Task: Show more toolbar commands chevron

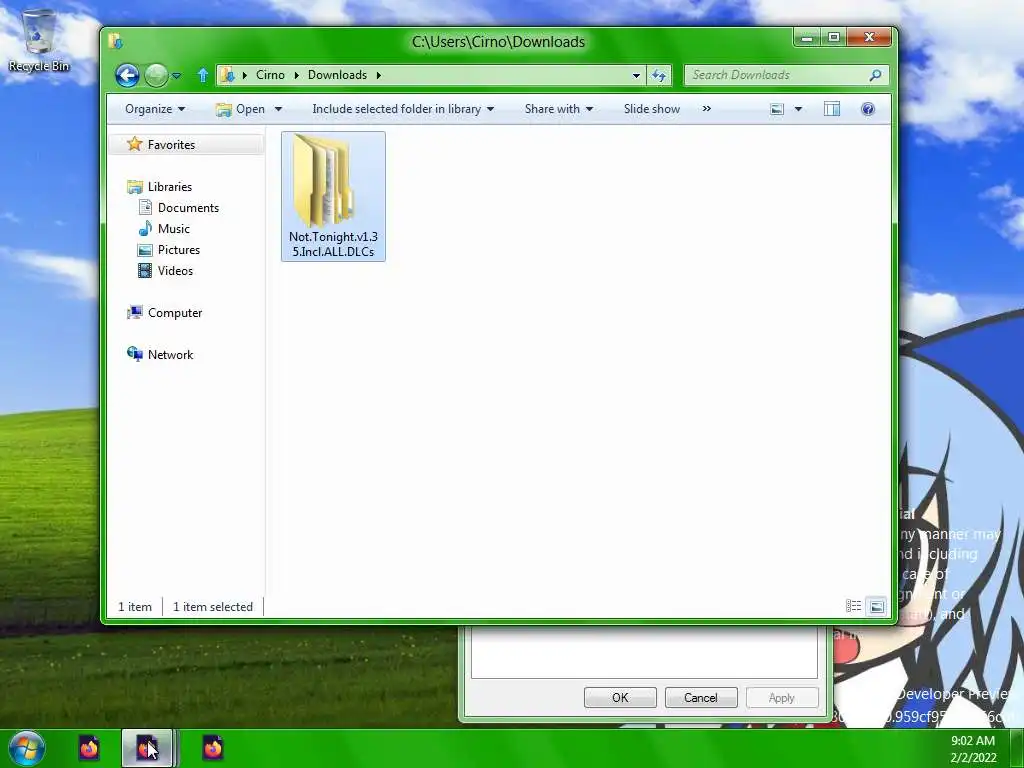Action: click(707, 109)
